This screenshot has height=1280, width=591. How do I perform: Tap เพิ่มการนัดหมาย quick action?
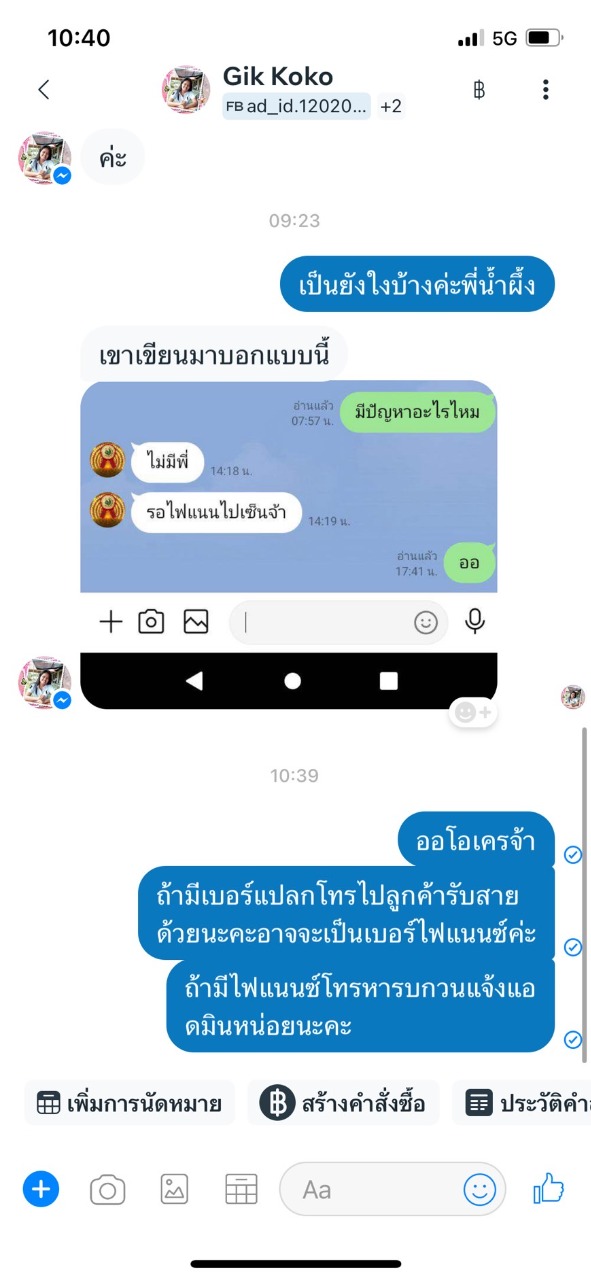coord(129,1103)
